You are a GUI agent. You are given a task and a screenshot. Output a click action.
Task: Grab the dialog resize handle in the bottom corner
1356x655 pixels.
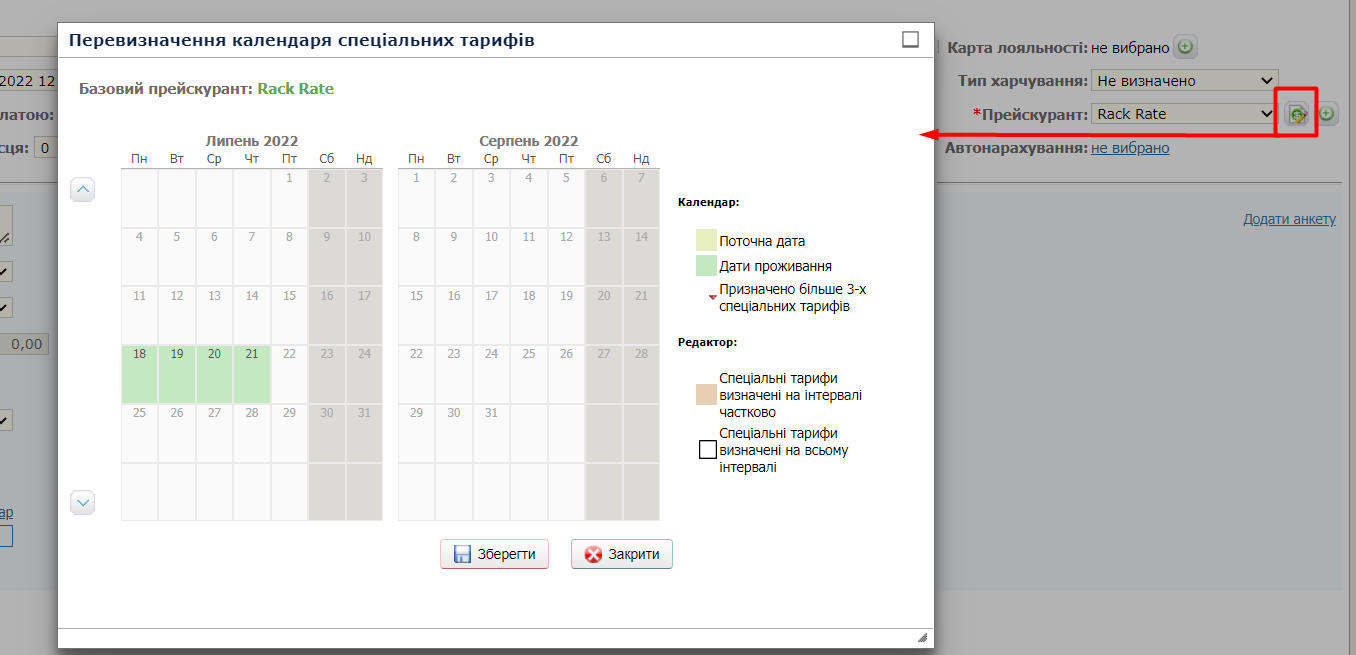[x=921, y=637]
